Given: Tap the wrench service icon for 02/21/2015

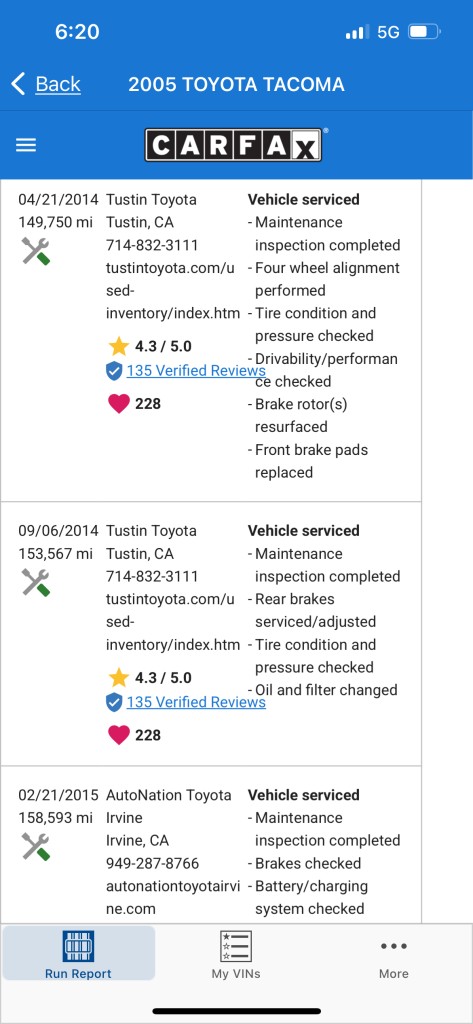Looking at the screenshot, I should click(35, 847).
